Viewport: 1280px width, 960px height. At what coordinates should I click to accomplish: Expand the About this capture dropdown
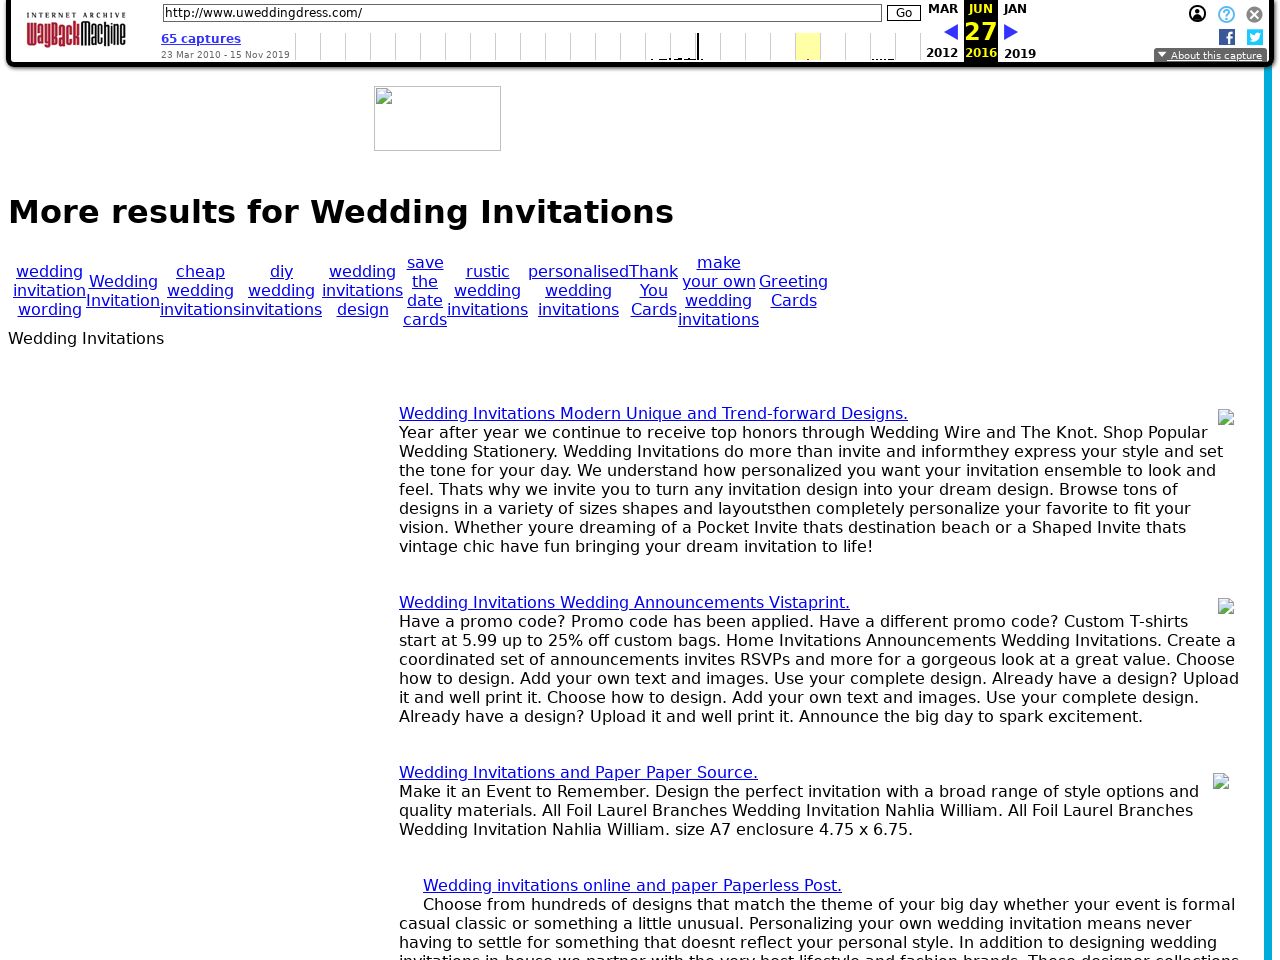click(x=1210, y=56)
